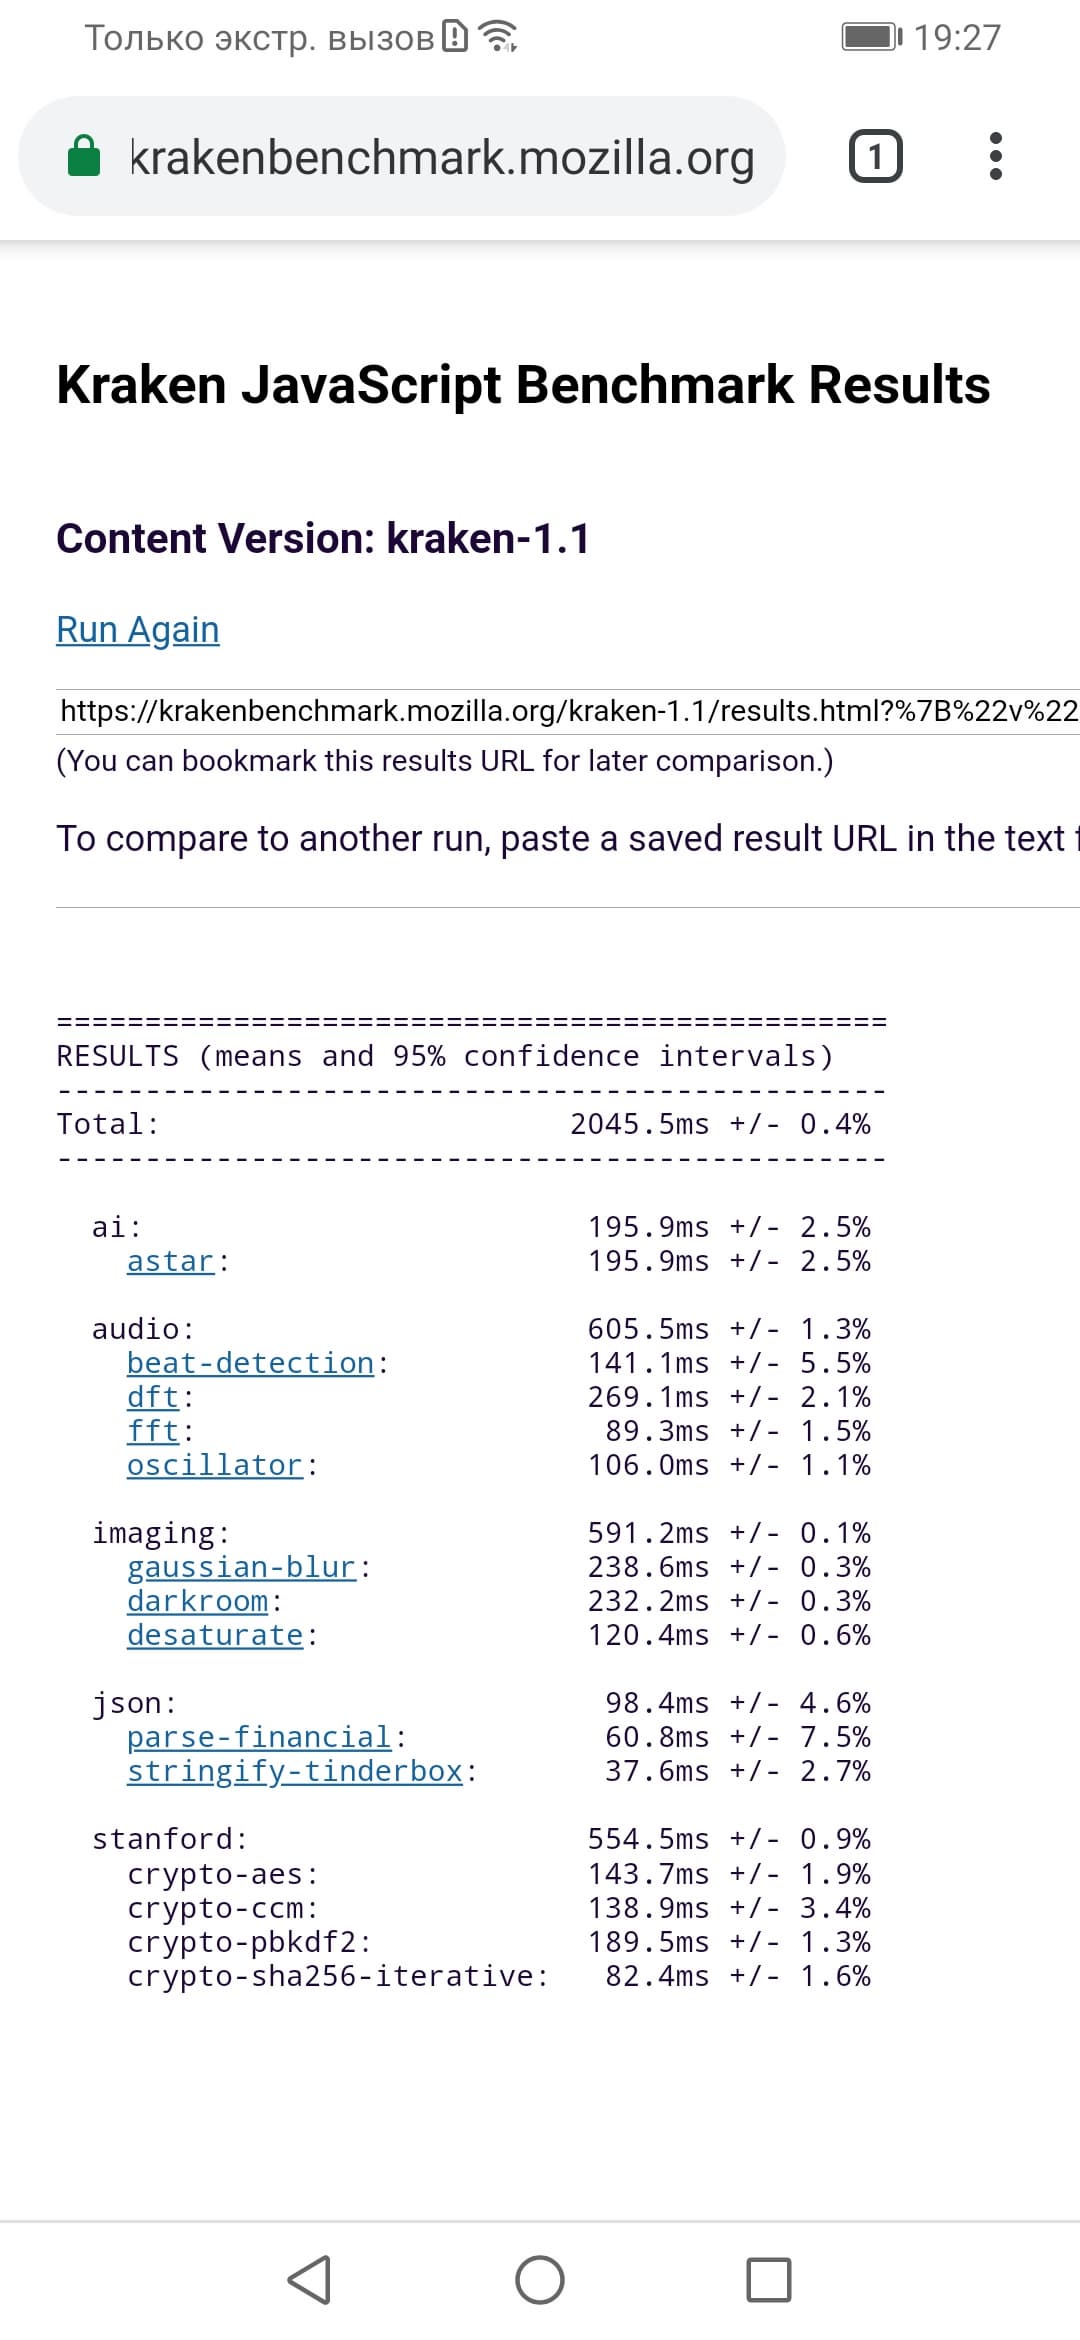Open the dft test link
Viewport: 1080px width, 2340px height.
tap(153, 1398)
